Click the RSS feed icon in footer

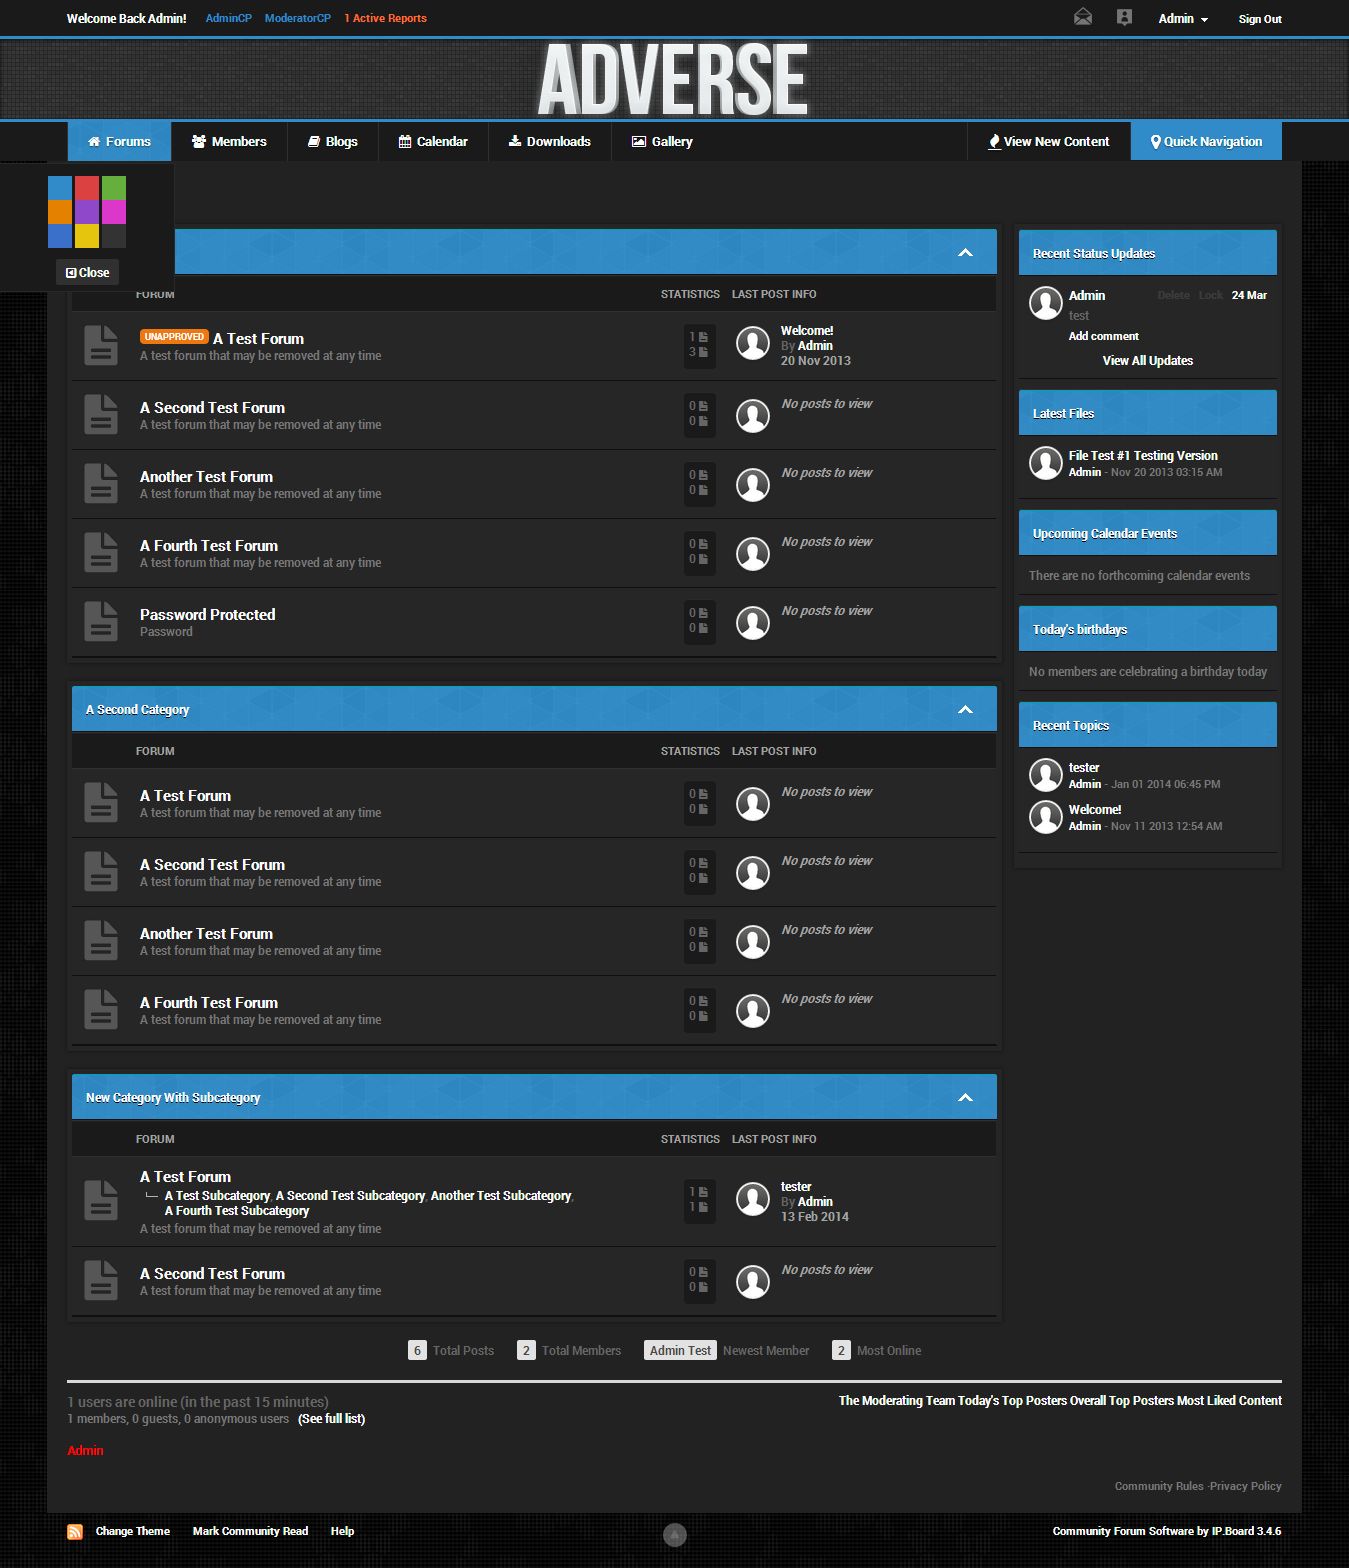coord(75,1531)
